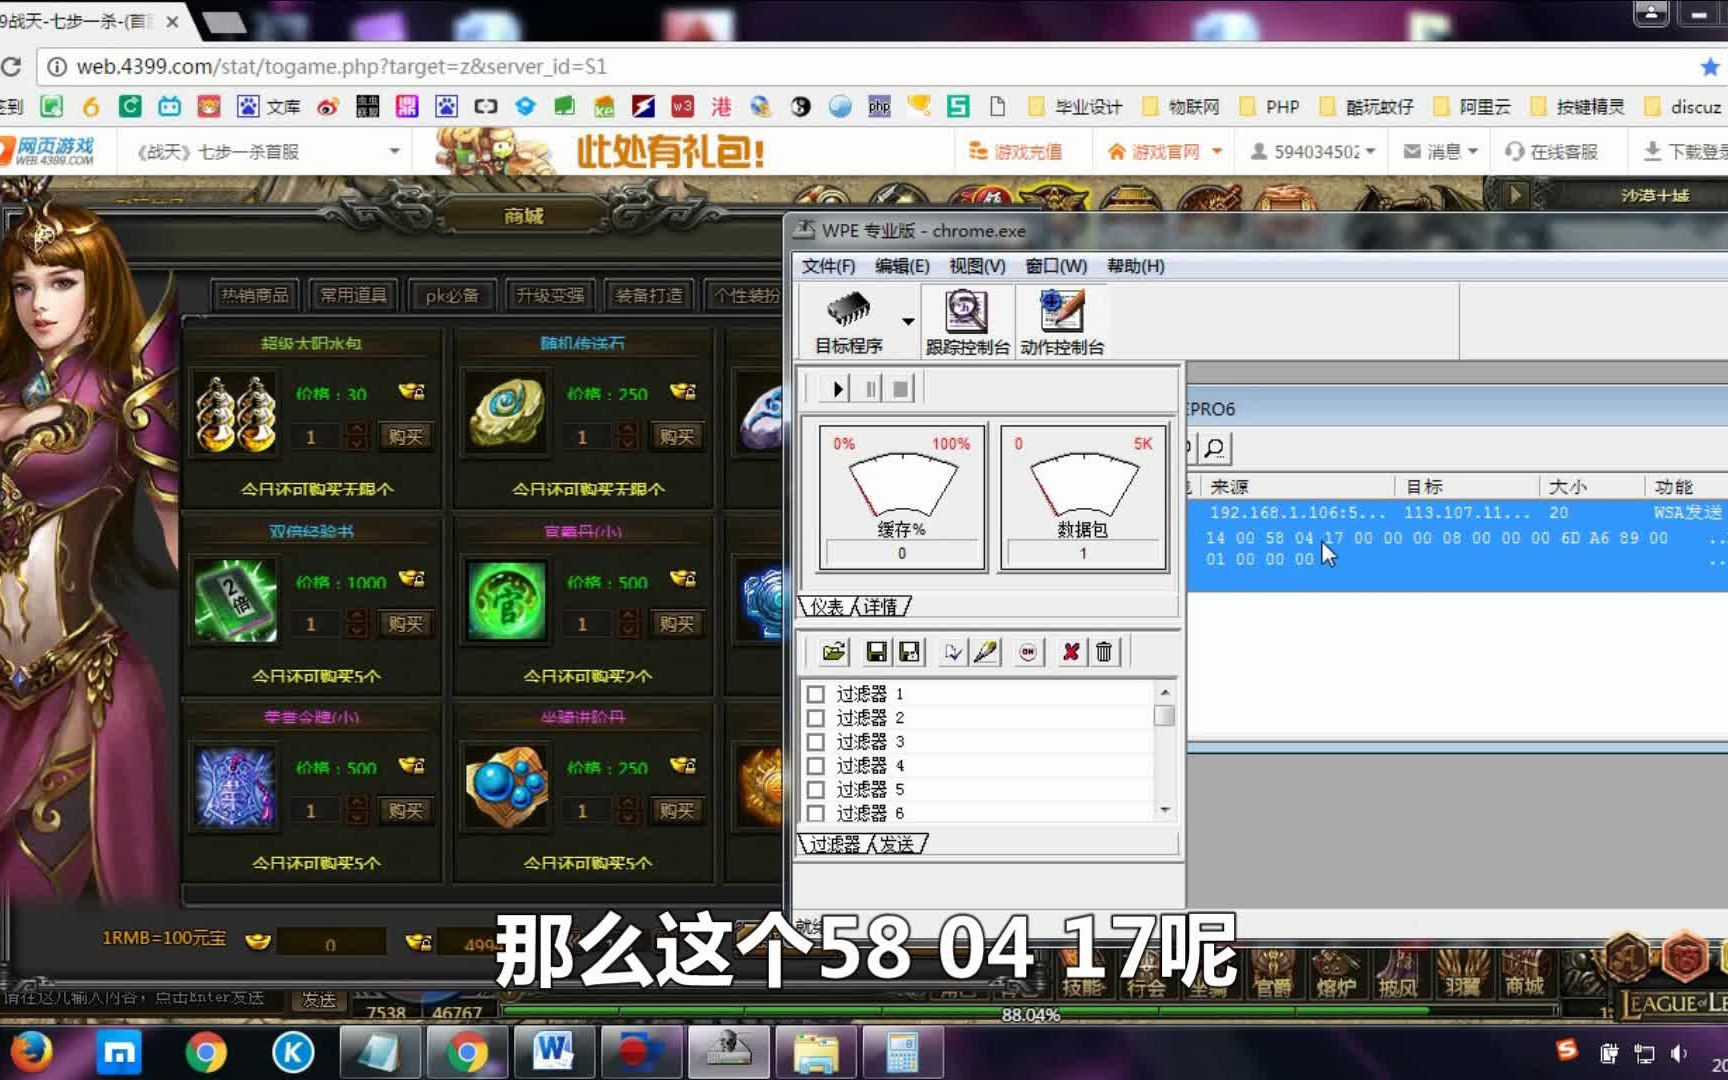Open the 目标程序 dropdown arrow
The height and width of the screenshot is (1080, 1728).
[908, 321]
